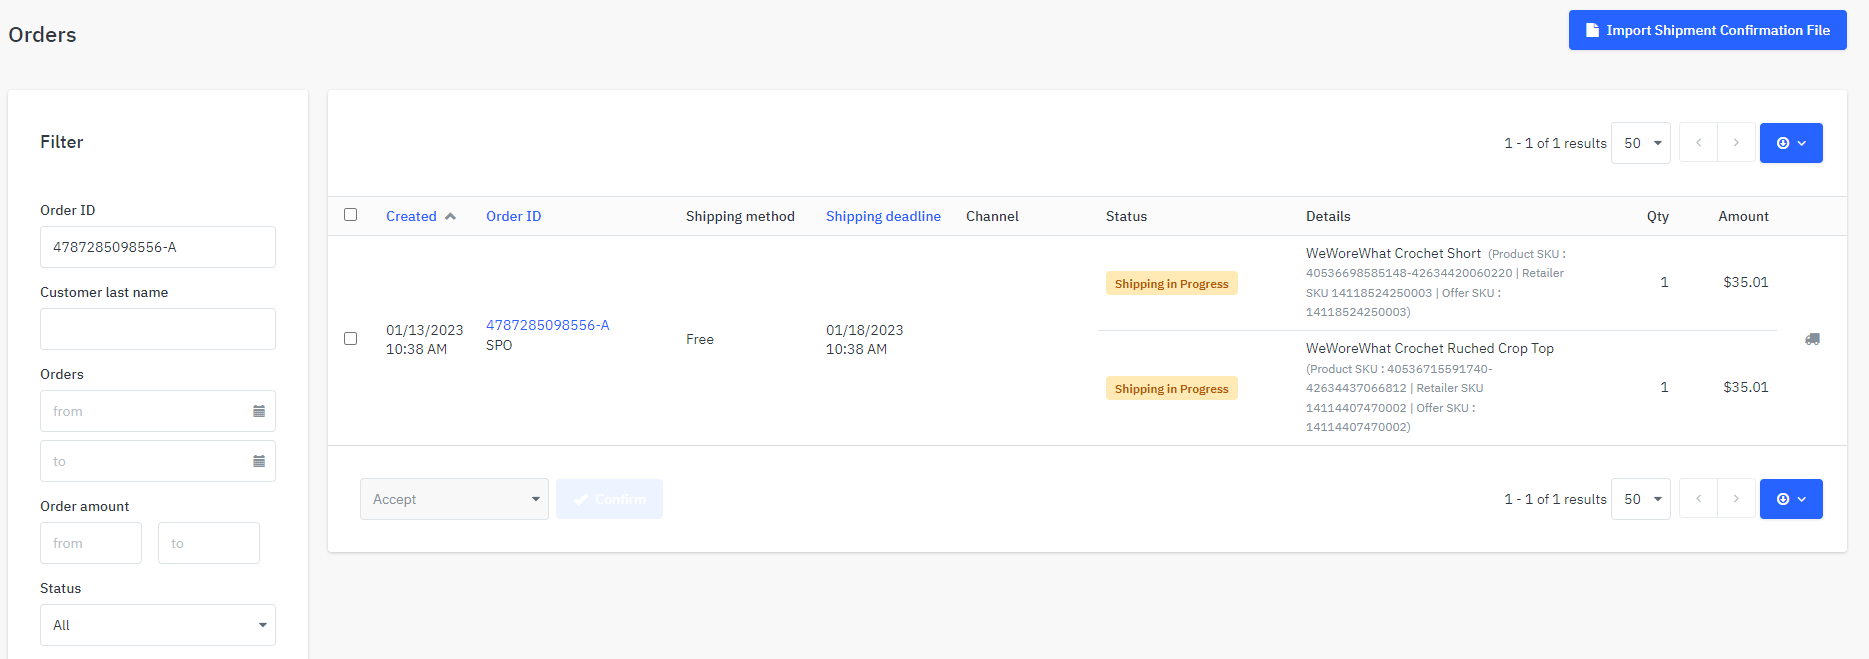The height and width of the screenshot is (659, 1869).
Task: Go to previous page using top pagination arrow
Action: click(x=1698, y=143)
